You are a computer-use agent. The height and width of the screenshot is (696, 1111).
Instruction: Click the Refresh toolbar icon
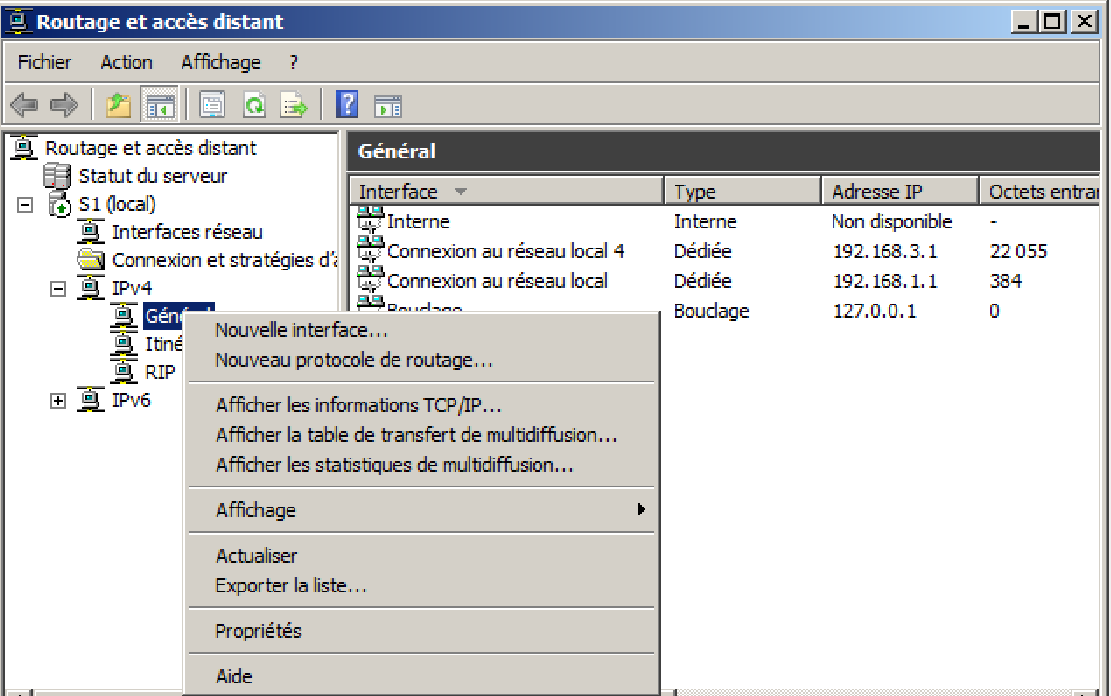(x=255, y=104)
